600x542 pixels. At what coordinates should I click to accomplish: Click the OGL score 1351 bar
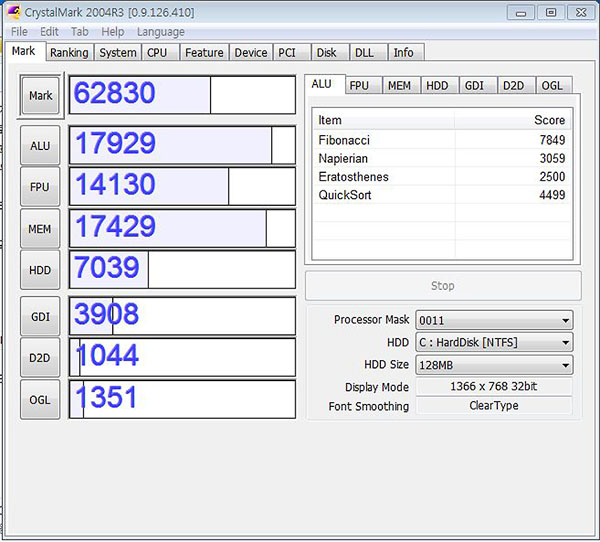coord(182,399)
